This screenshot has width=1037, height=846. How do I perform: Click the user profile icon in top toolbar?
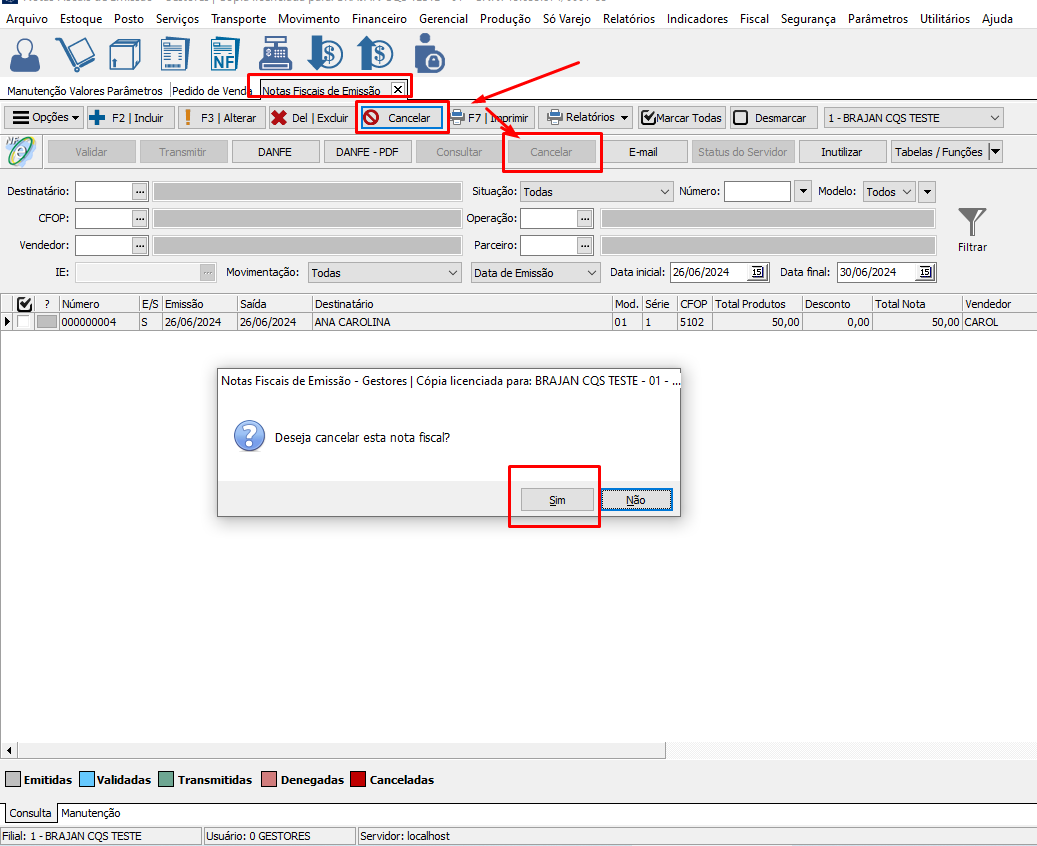(25, 54)
